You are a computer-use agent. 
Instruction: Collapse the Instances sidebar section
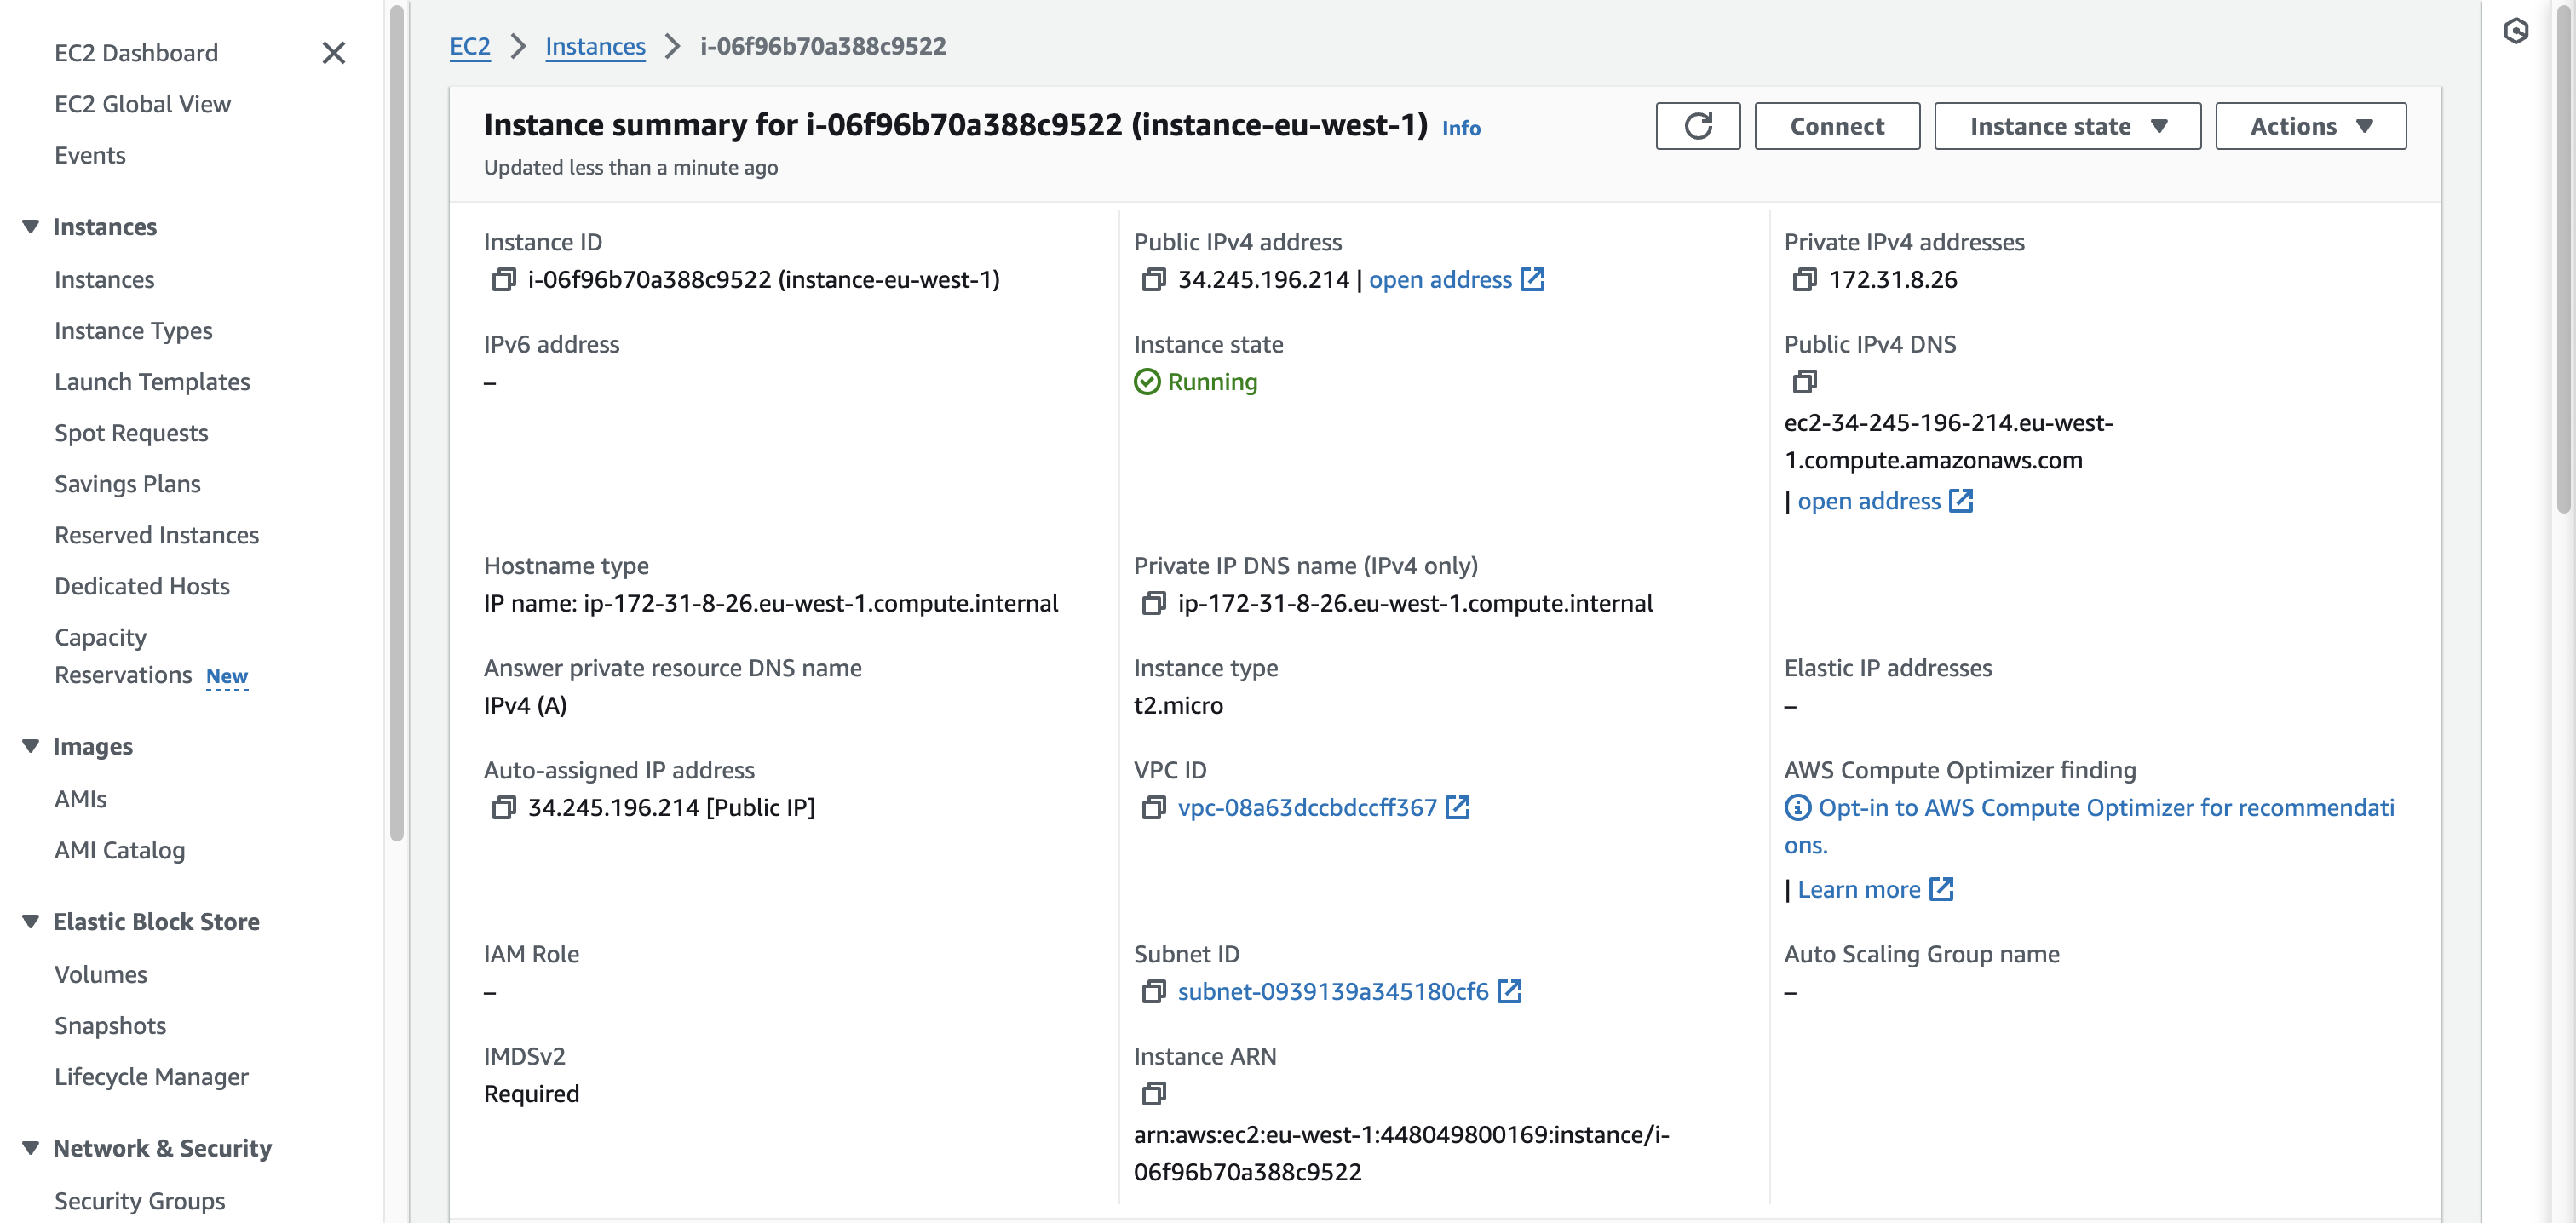(31, 227)
